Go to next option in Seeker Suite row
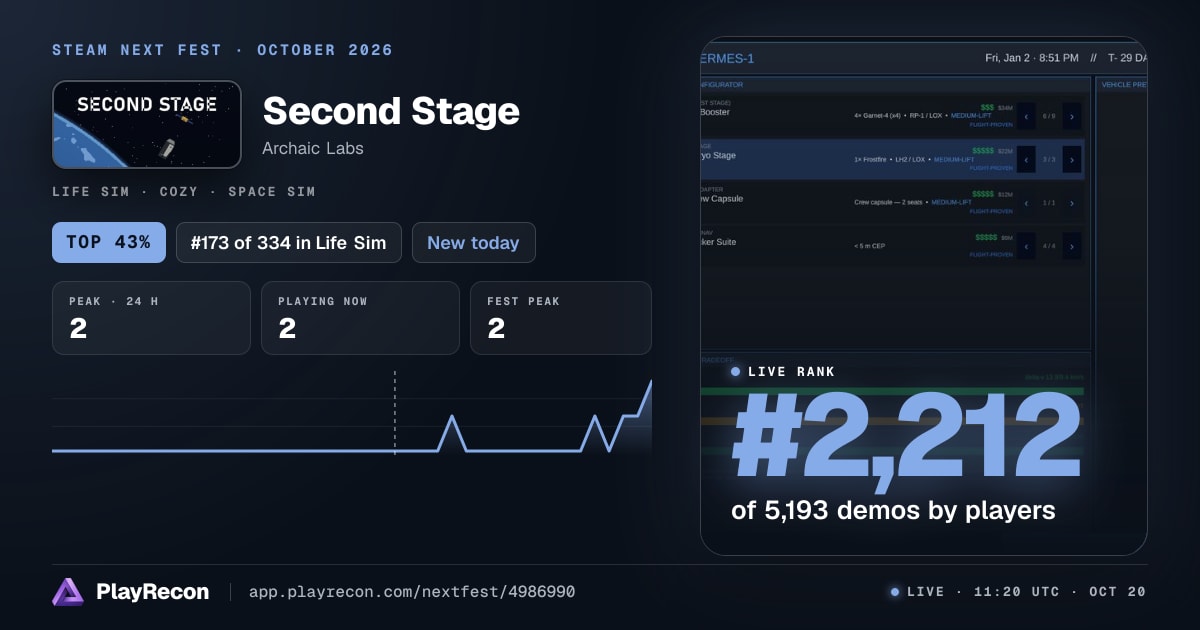 click(x=1072, y=246)
